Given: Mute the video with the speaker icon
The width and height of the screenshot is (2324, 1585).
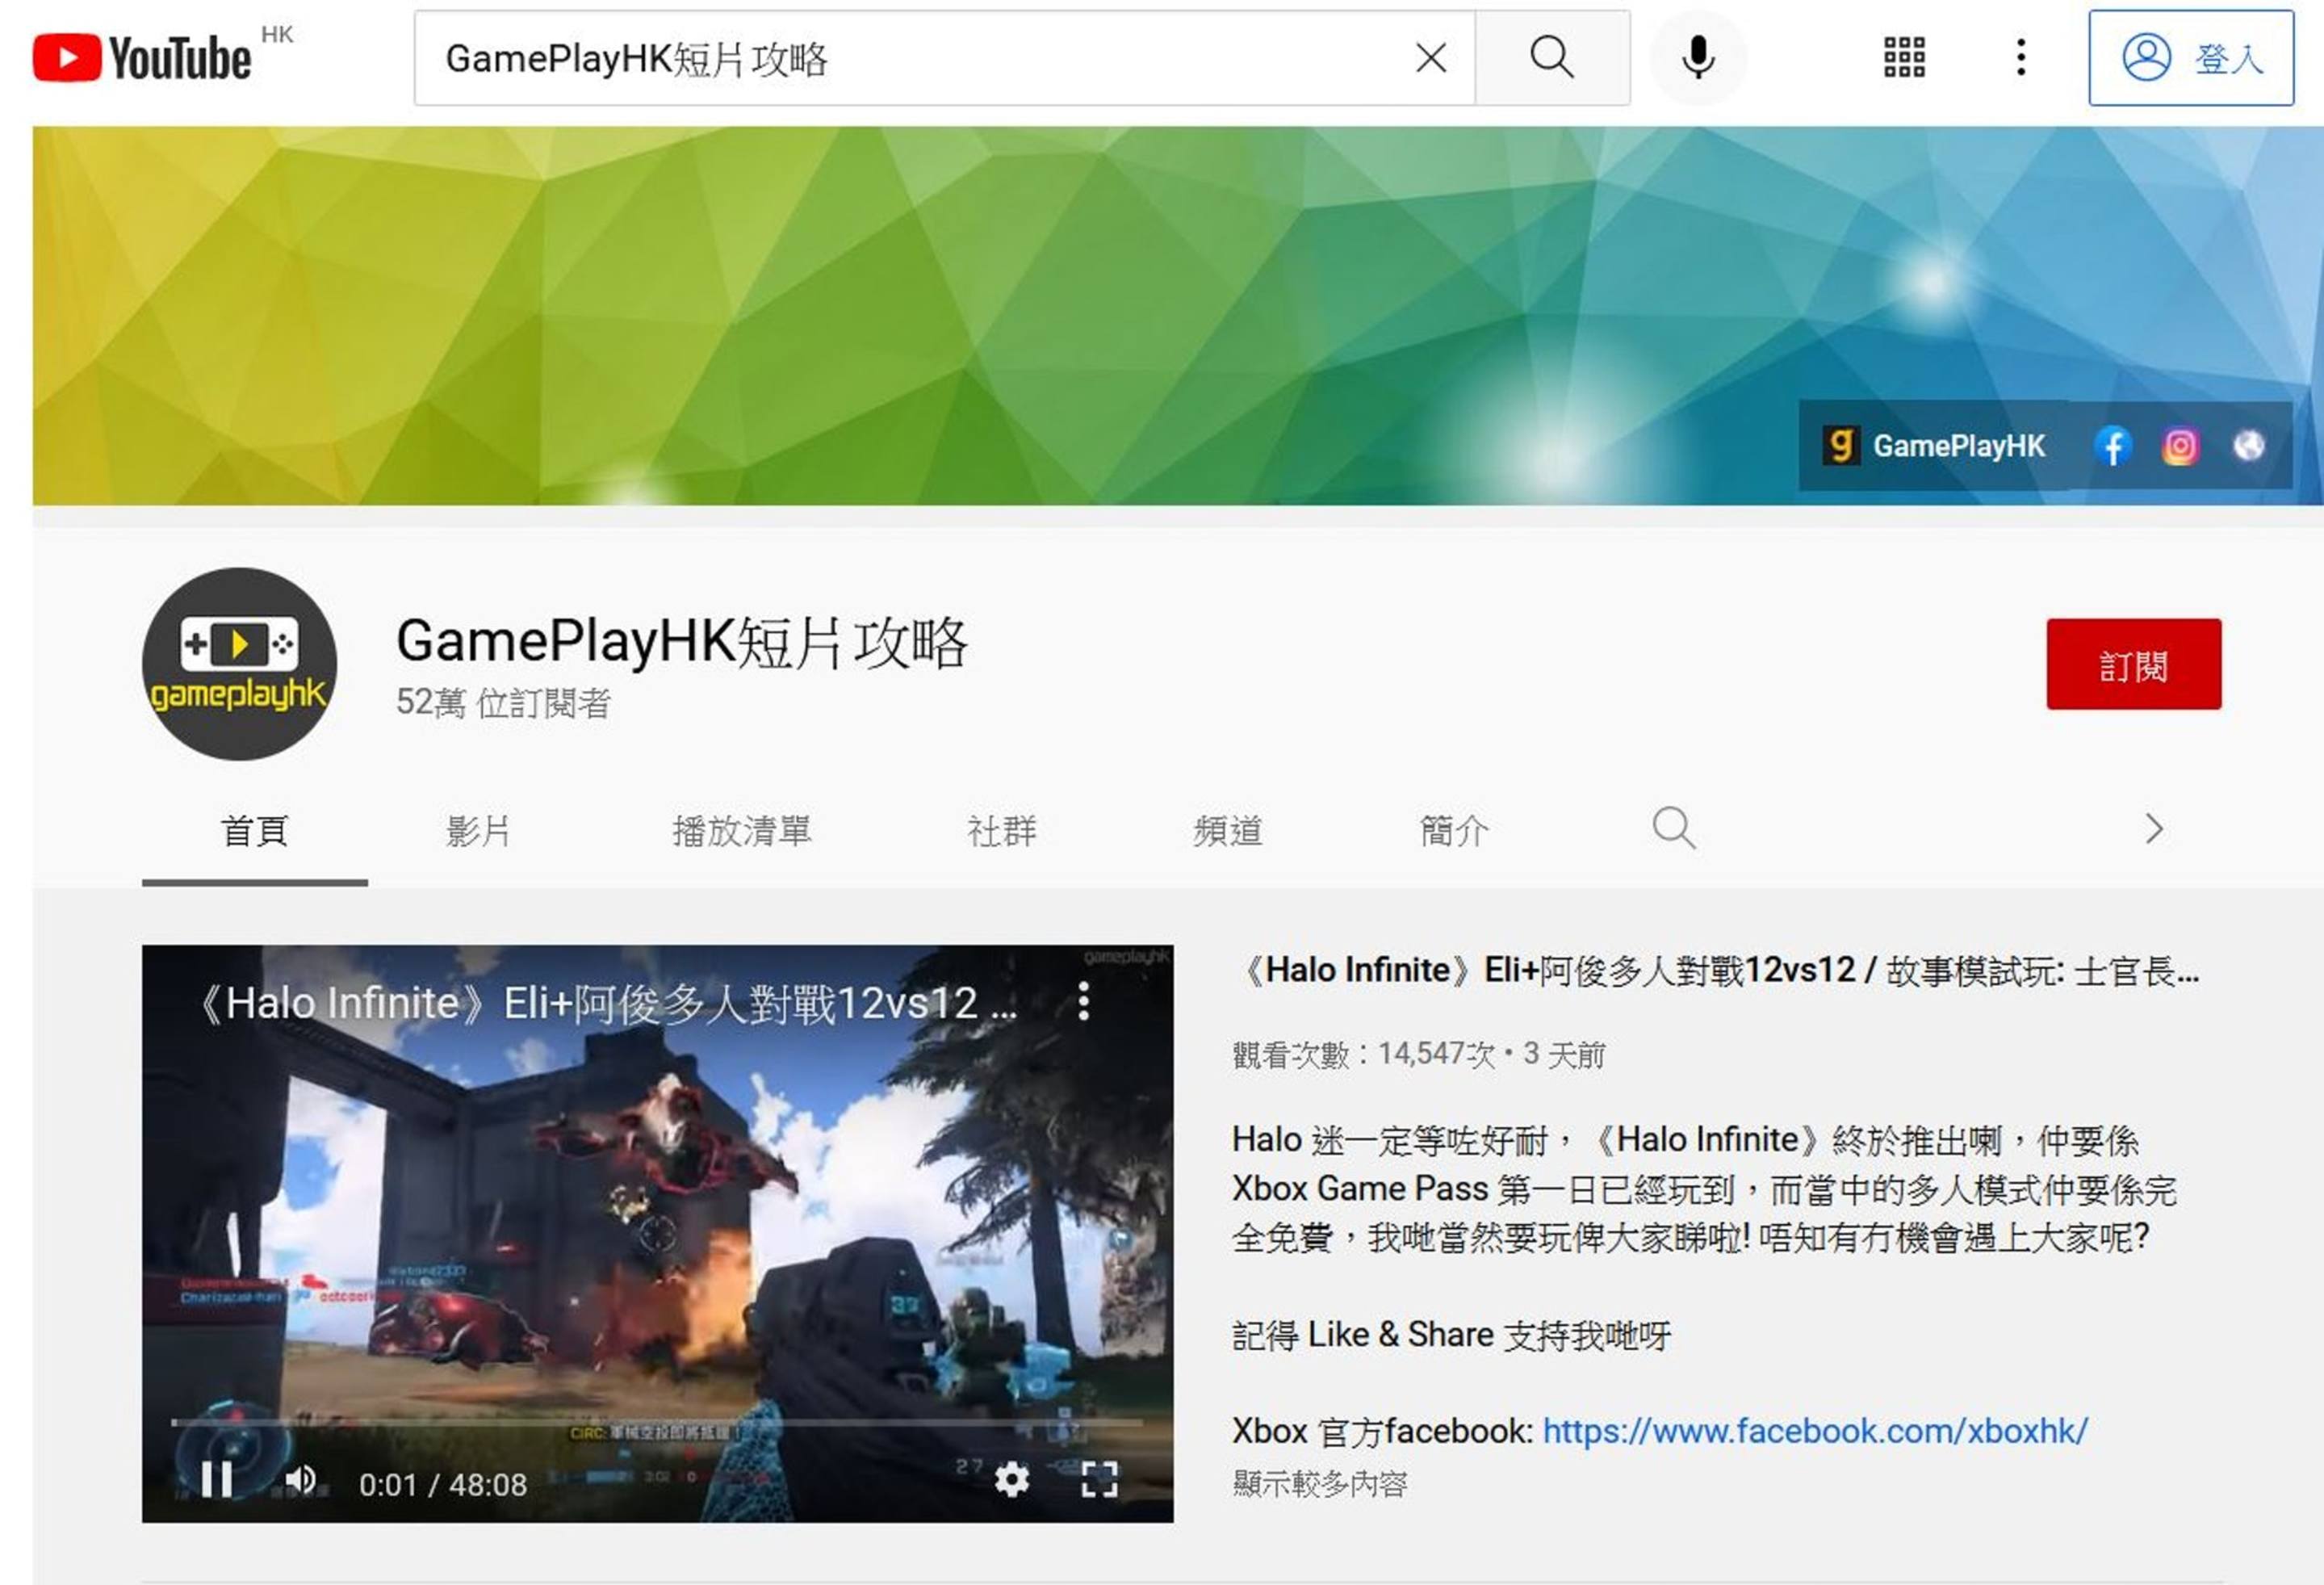Looking at the screenshot, I should 301,1479.
